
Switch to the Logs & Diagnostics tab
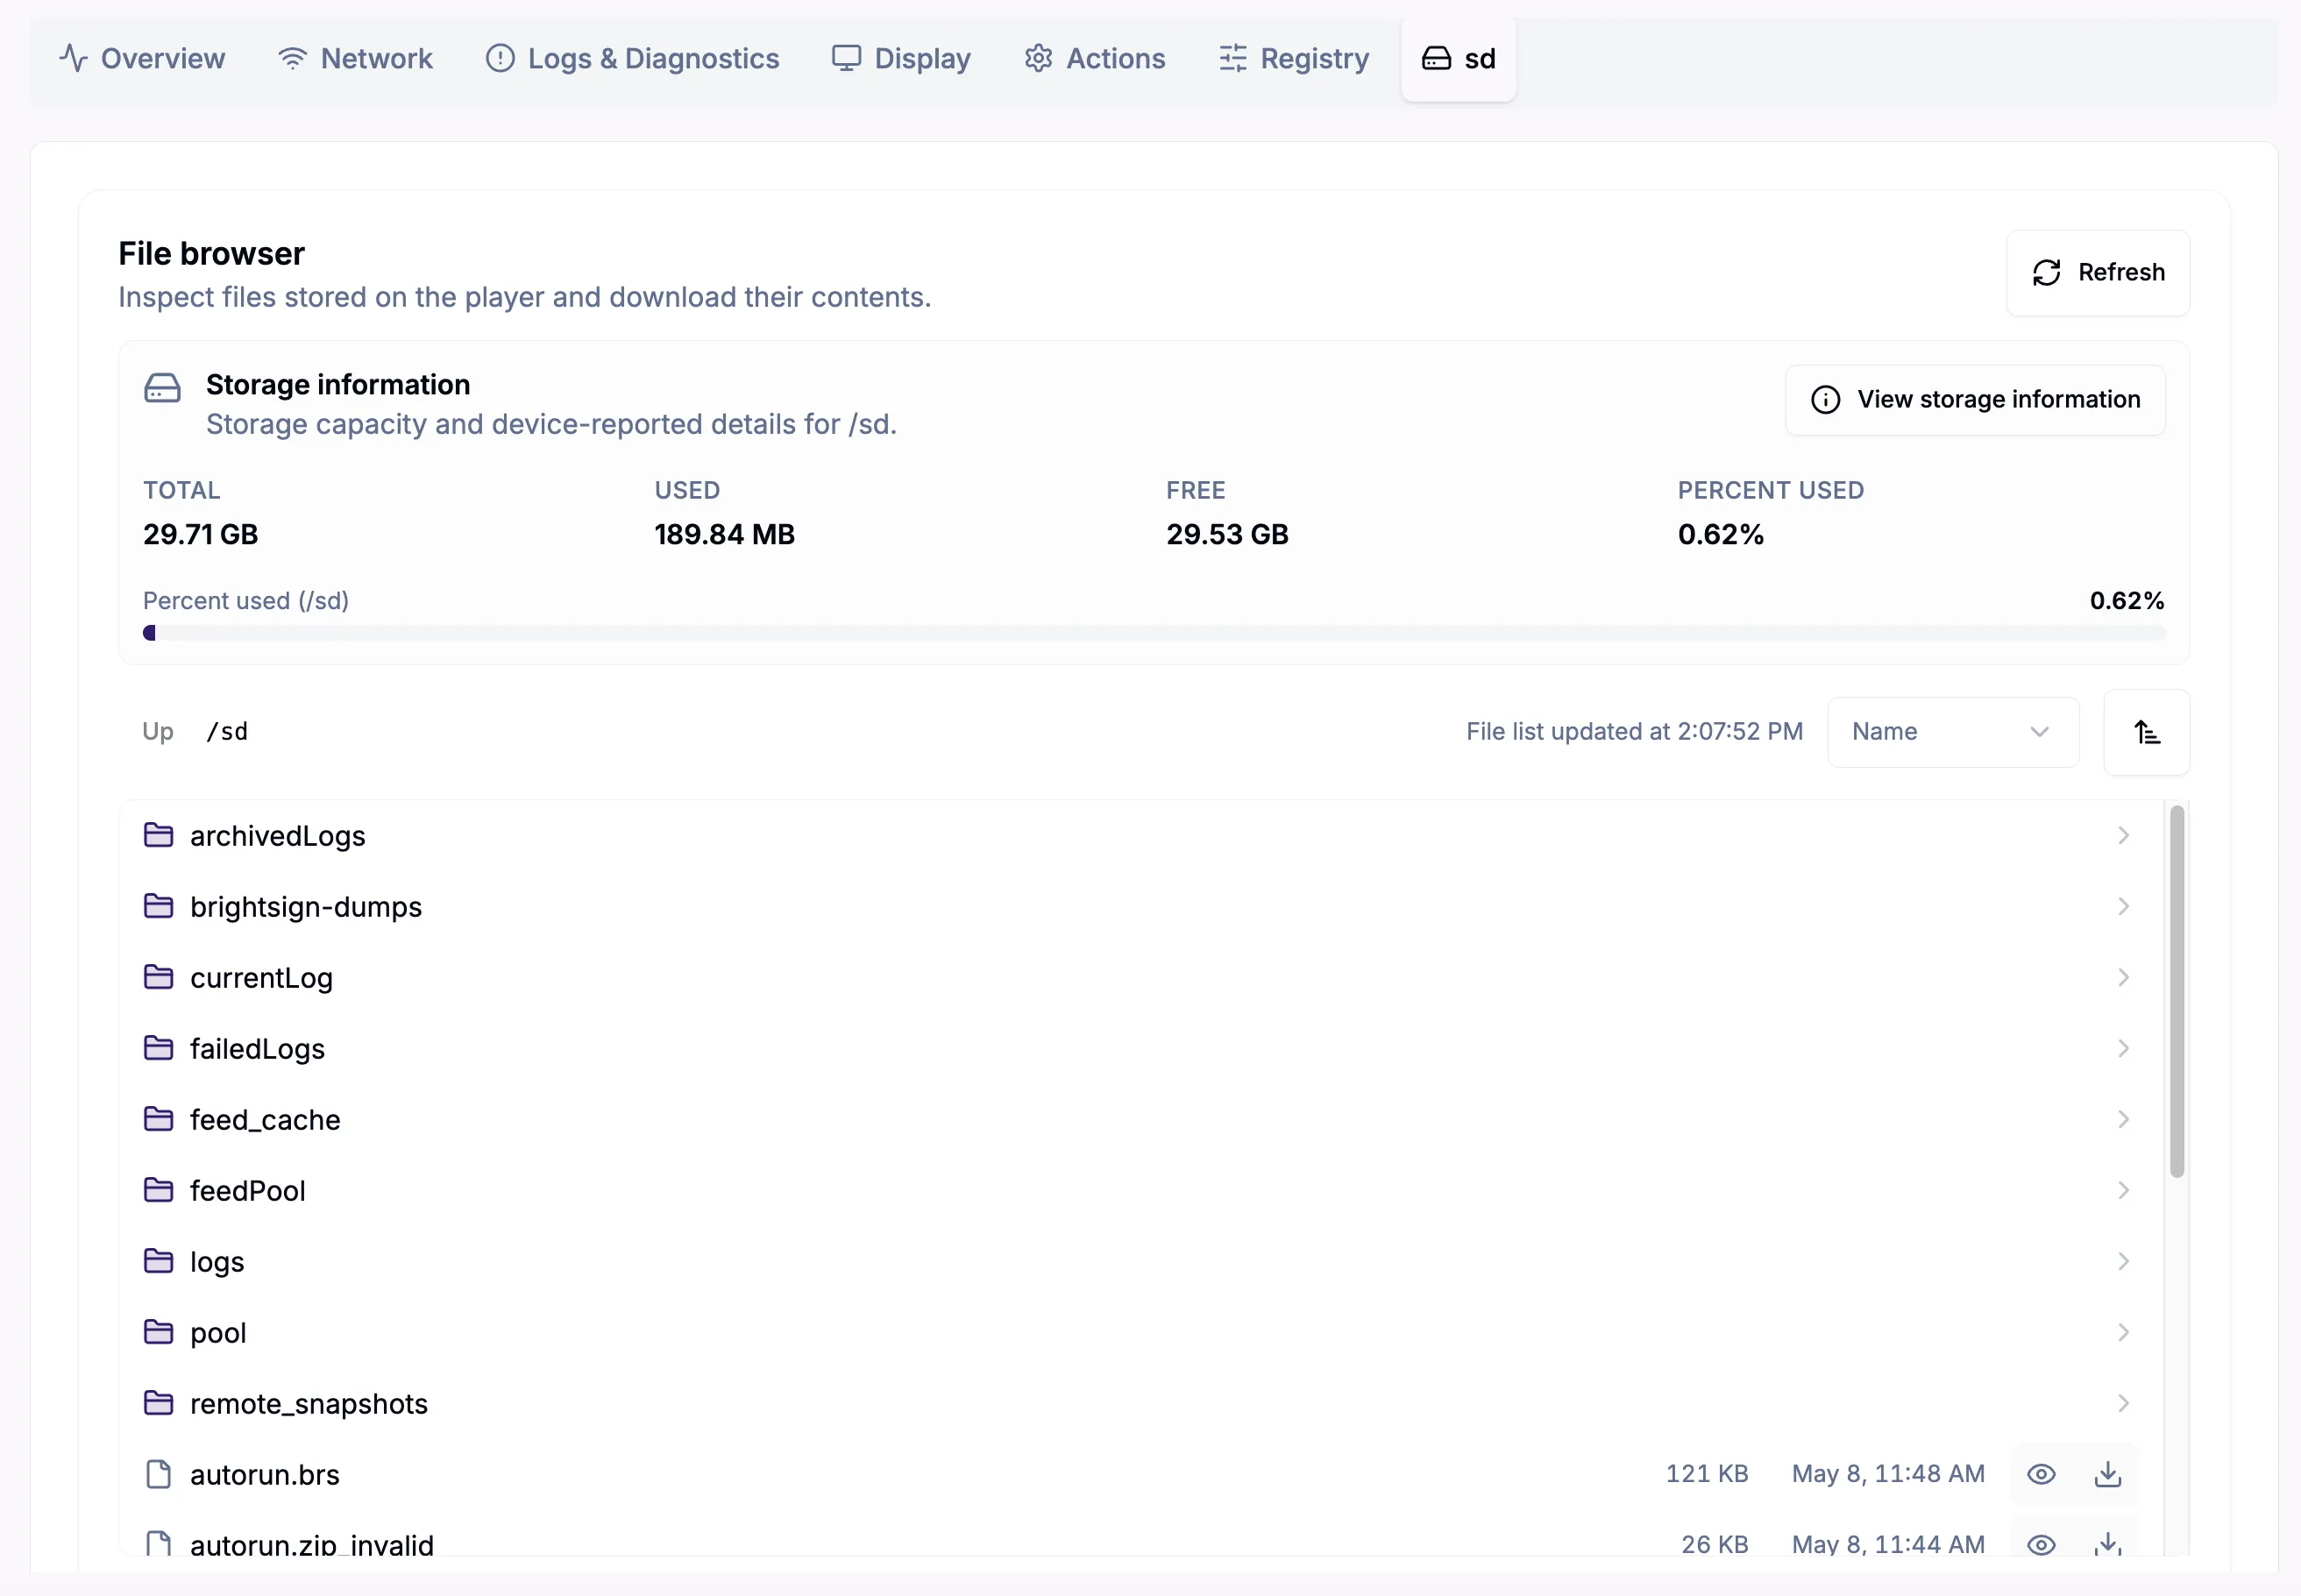tap(632, 59)
